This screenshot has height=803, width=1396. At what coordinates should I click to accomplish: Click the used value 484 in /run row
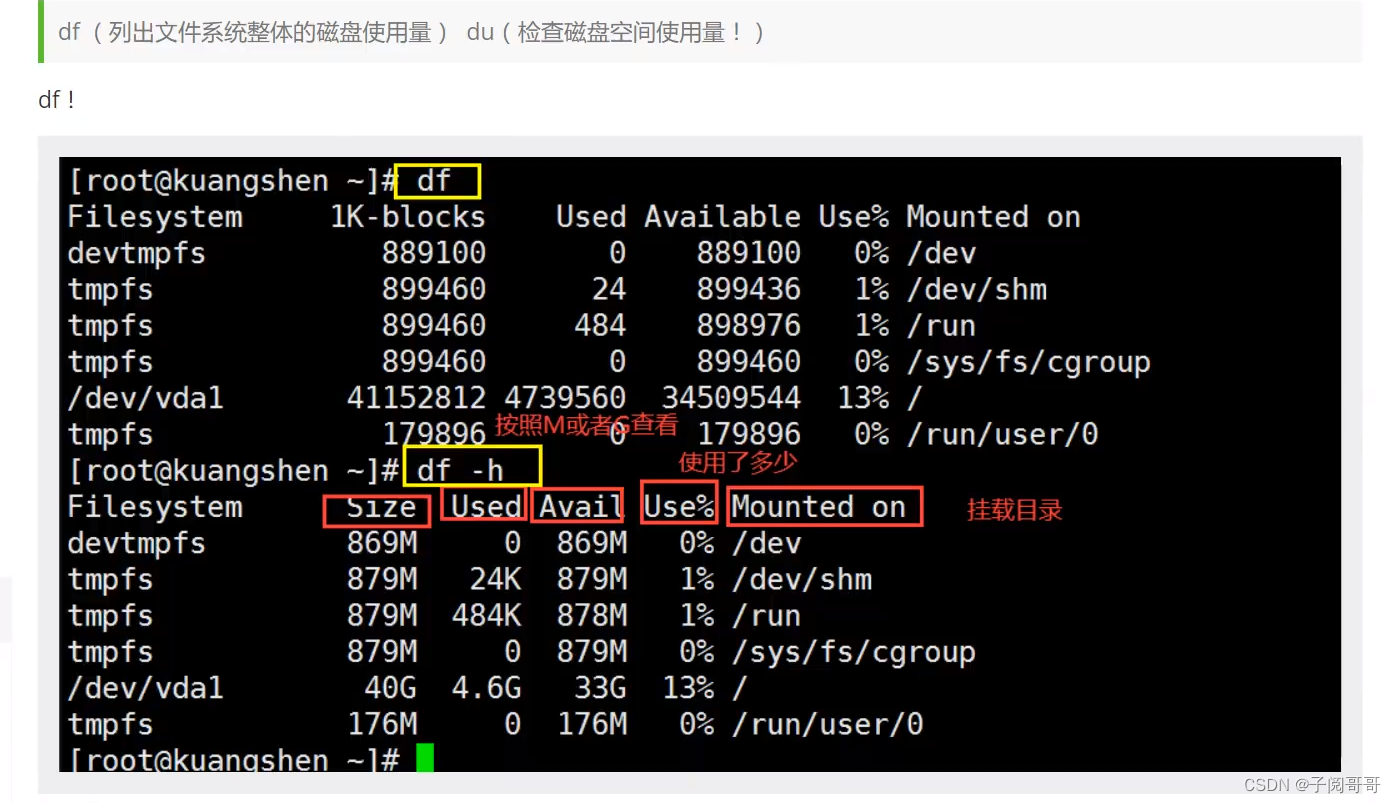[x=600, y=326]
